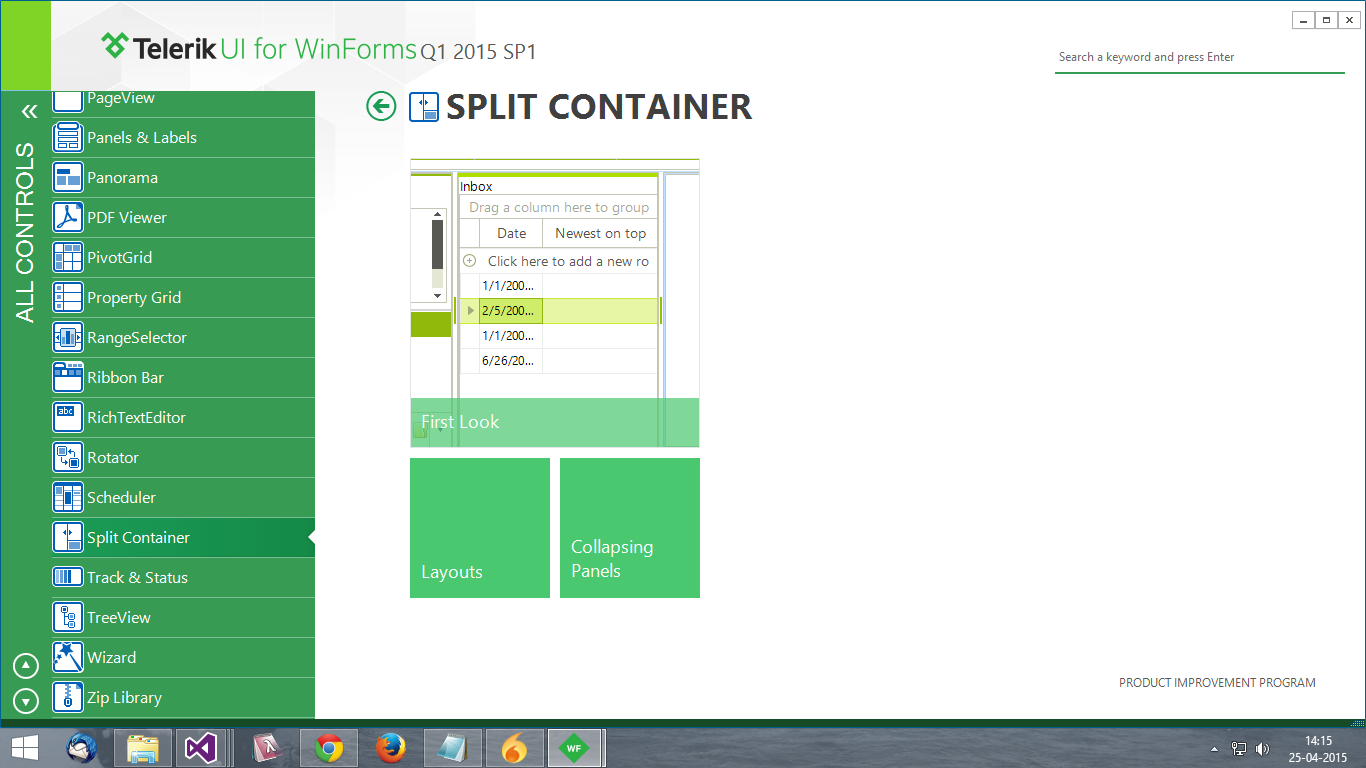Click the search keyword input field
The image size is (1366, 768).
coord(1200,57)
